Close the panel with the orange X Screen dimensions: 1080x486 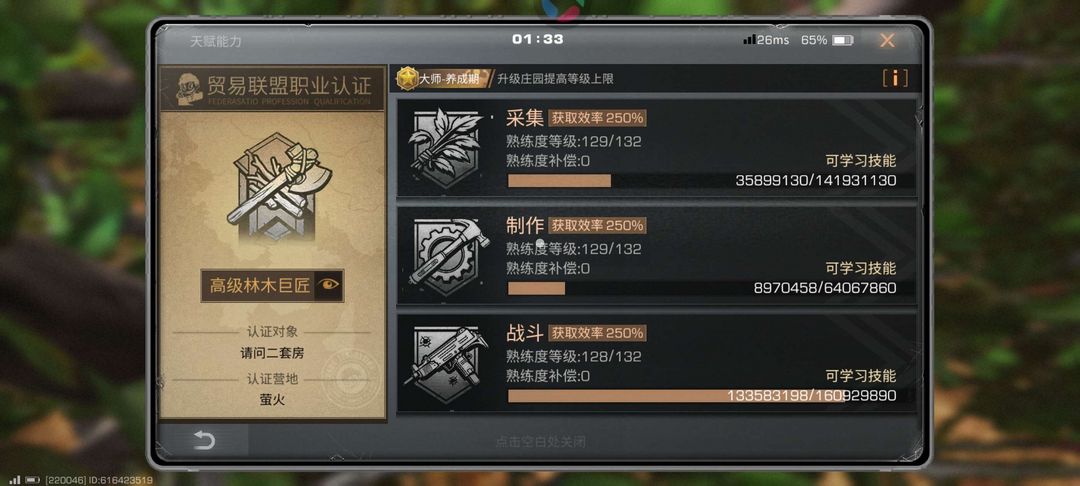pyautogui.click(x=887, y=41)
